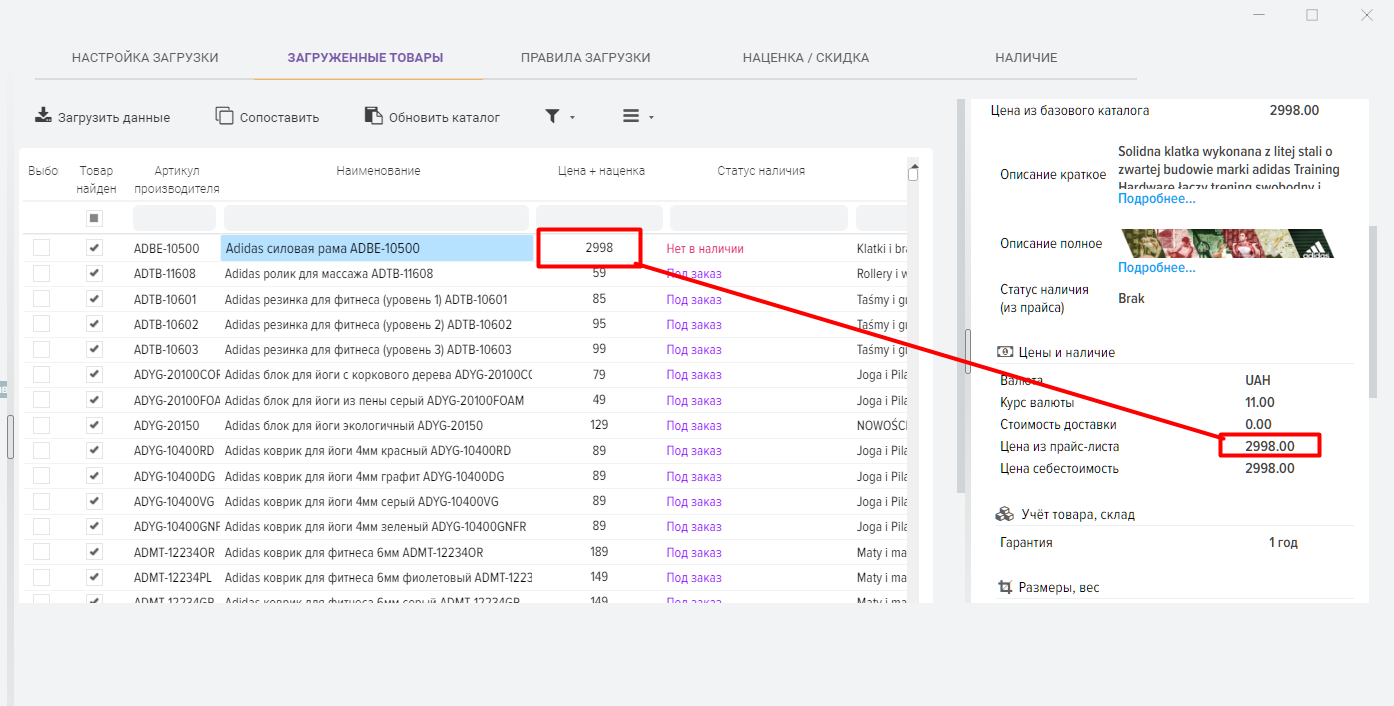
Task: Switch to the НАЦЕНКА / СКИДКА tab
Action: pyautogui.click(x=805, y=57)
